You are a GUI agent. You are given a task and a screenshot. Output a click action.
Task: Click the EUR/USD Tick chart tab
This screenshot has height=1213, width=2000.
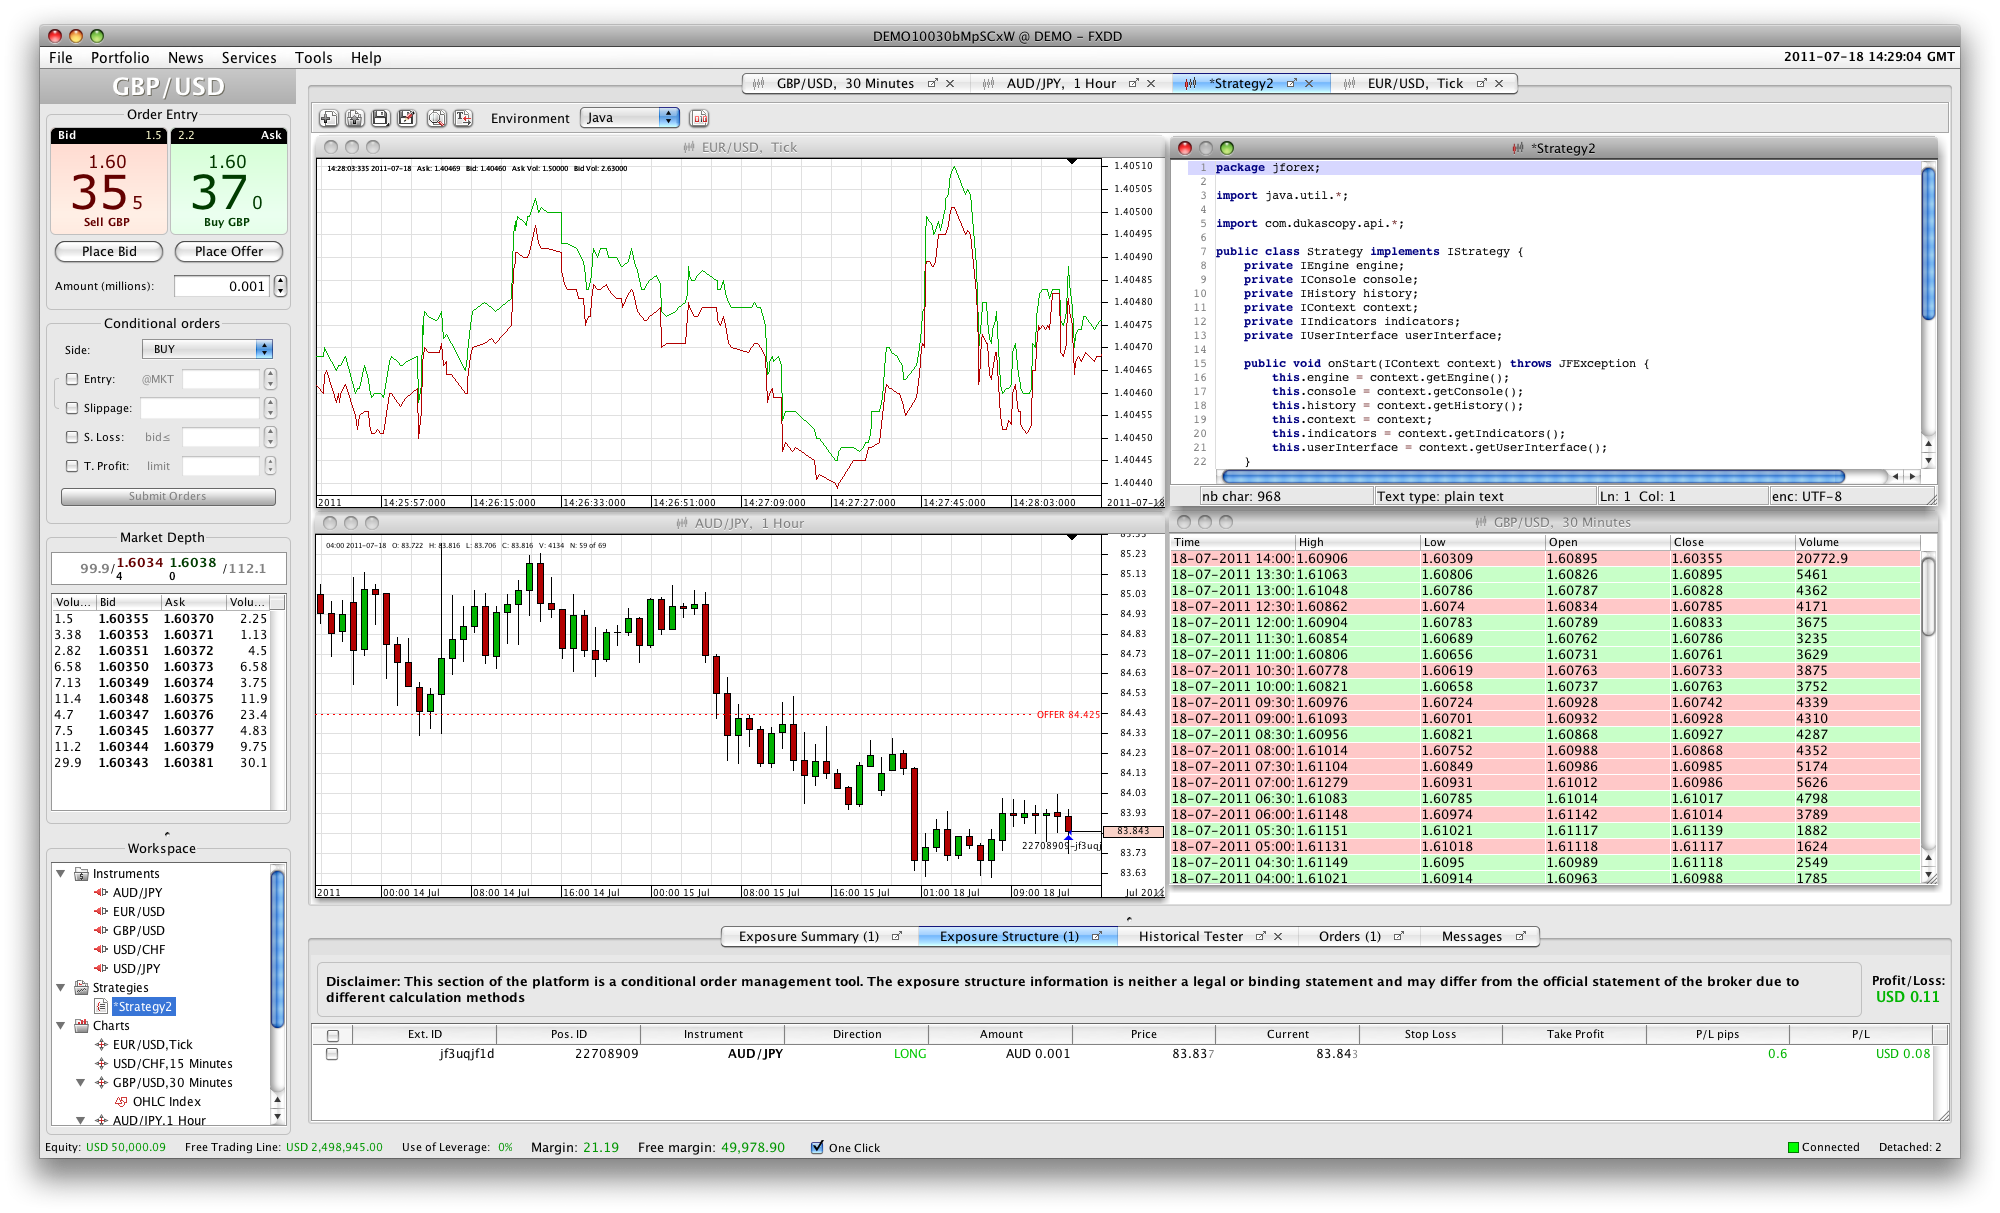tap(1431, 83)
